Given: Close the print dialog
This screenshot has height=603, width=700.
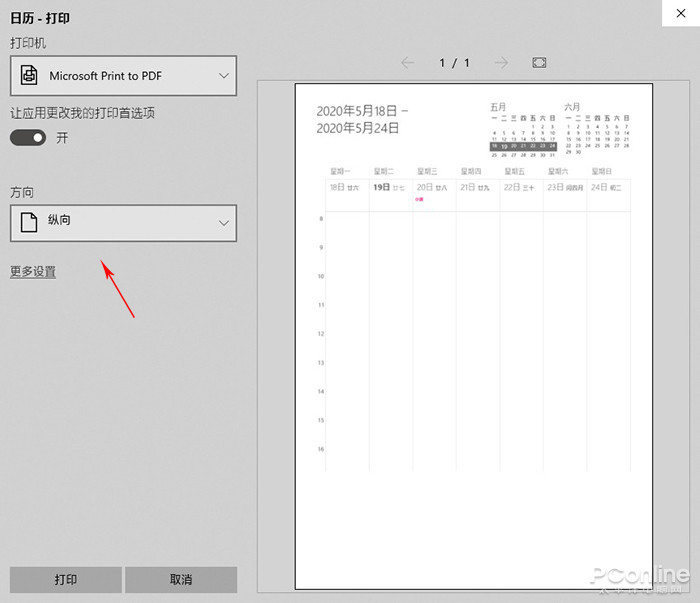Looking at the screenshot, I should pyautogui.click(x=681, y=13).
